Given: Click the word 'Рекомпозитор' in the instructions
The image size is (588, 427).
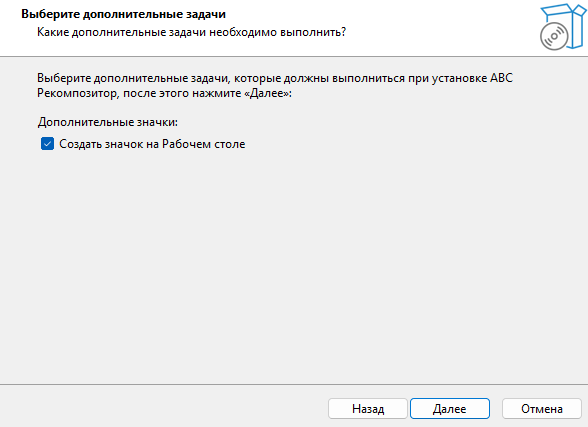Looking at the screenshot, I should (x=78, y=93).
